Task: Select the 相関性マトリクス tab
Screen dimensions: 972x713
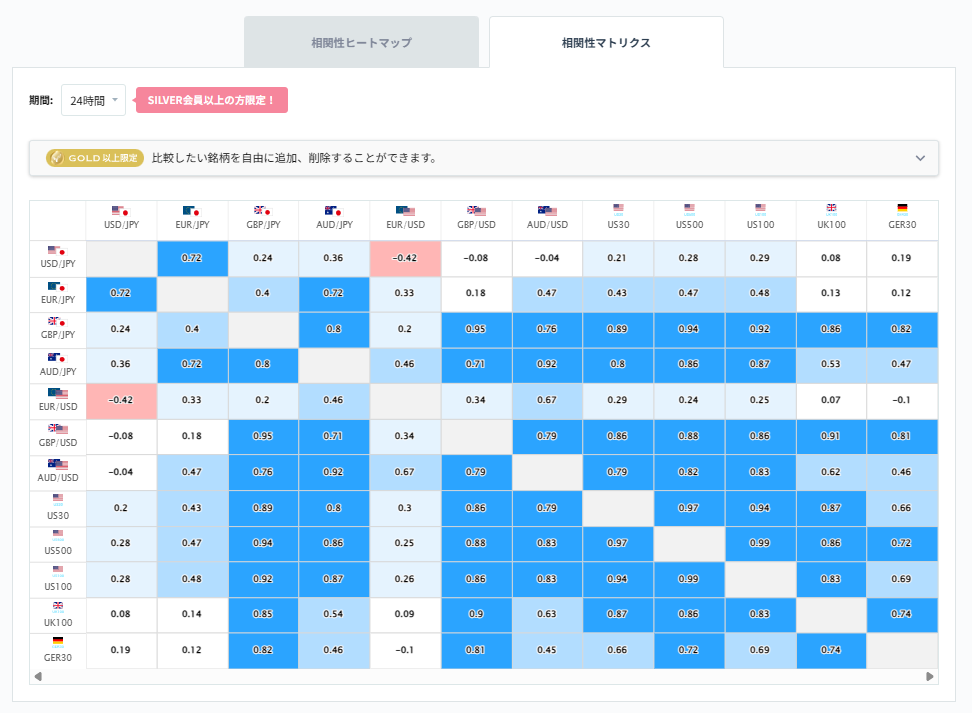Action: (x=604, y=41)
